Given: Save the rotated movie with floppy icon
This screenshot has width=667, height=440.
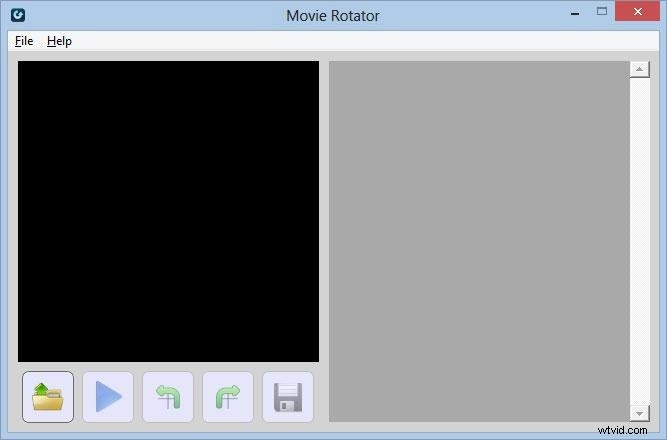Looking at the screenshot, I should click(288, 397).
